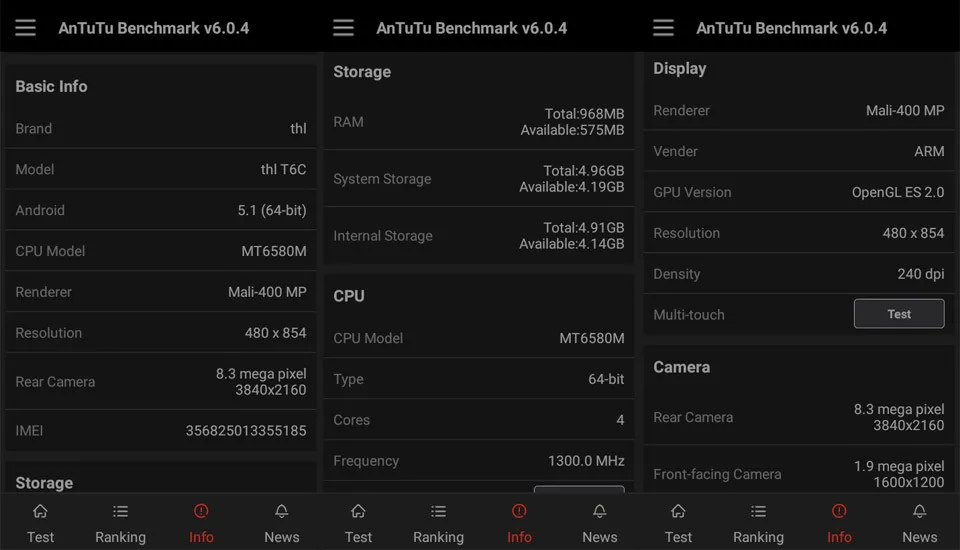Click AnTuTu Benchmark v6.0.4 title in right screen
This screenshot has width=960, height=550.
[792, 28]
